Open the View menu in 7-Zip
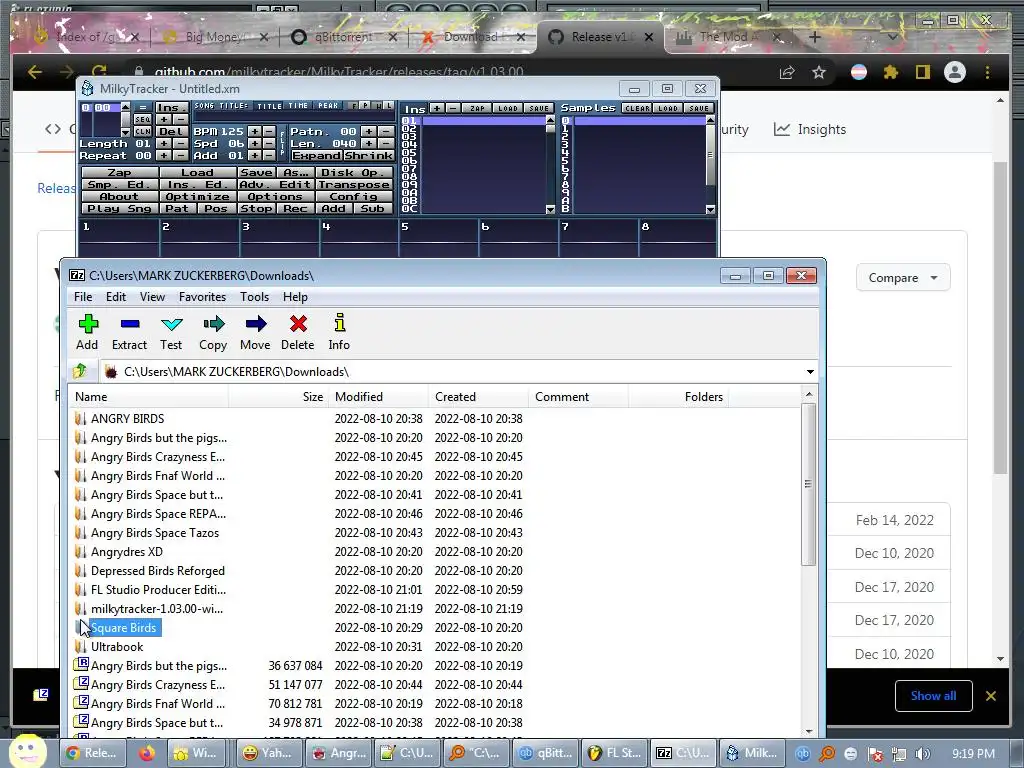 pyautogui.click(x=152, y=296)
